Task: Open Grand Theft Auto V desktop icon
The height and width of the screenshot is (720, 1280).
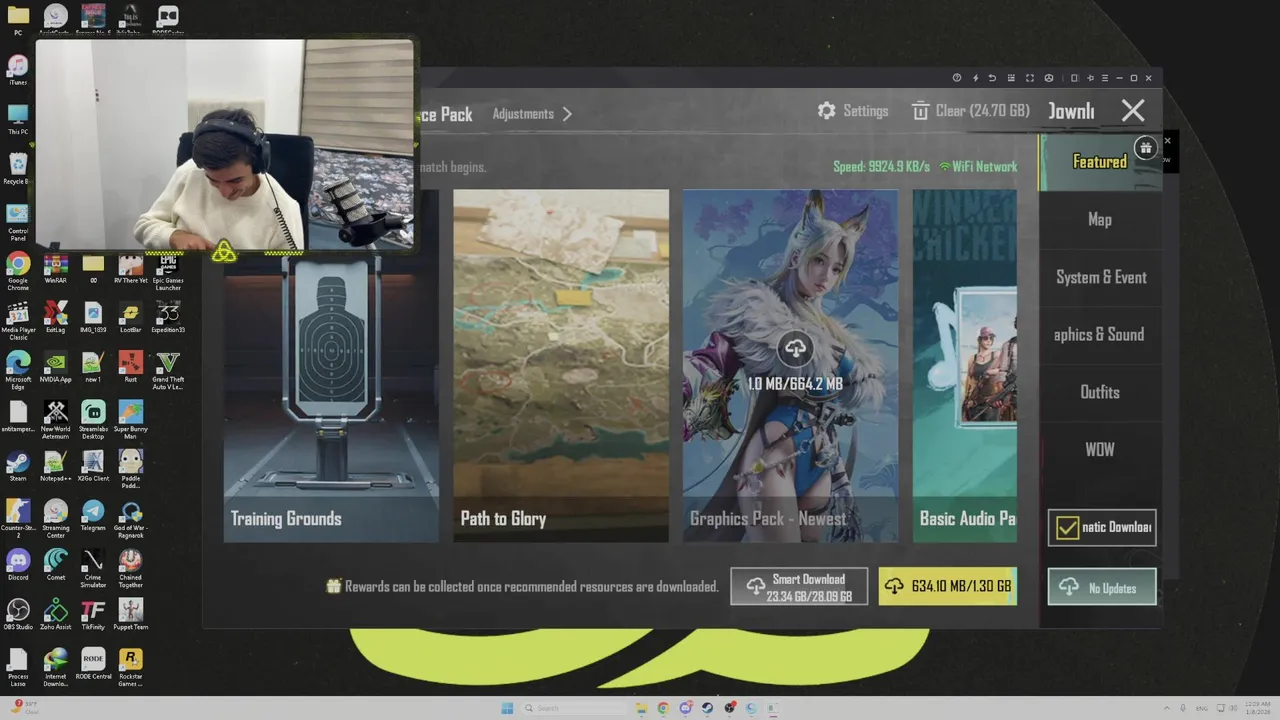Action: 168,369
